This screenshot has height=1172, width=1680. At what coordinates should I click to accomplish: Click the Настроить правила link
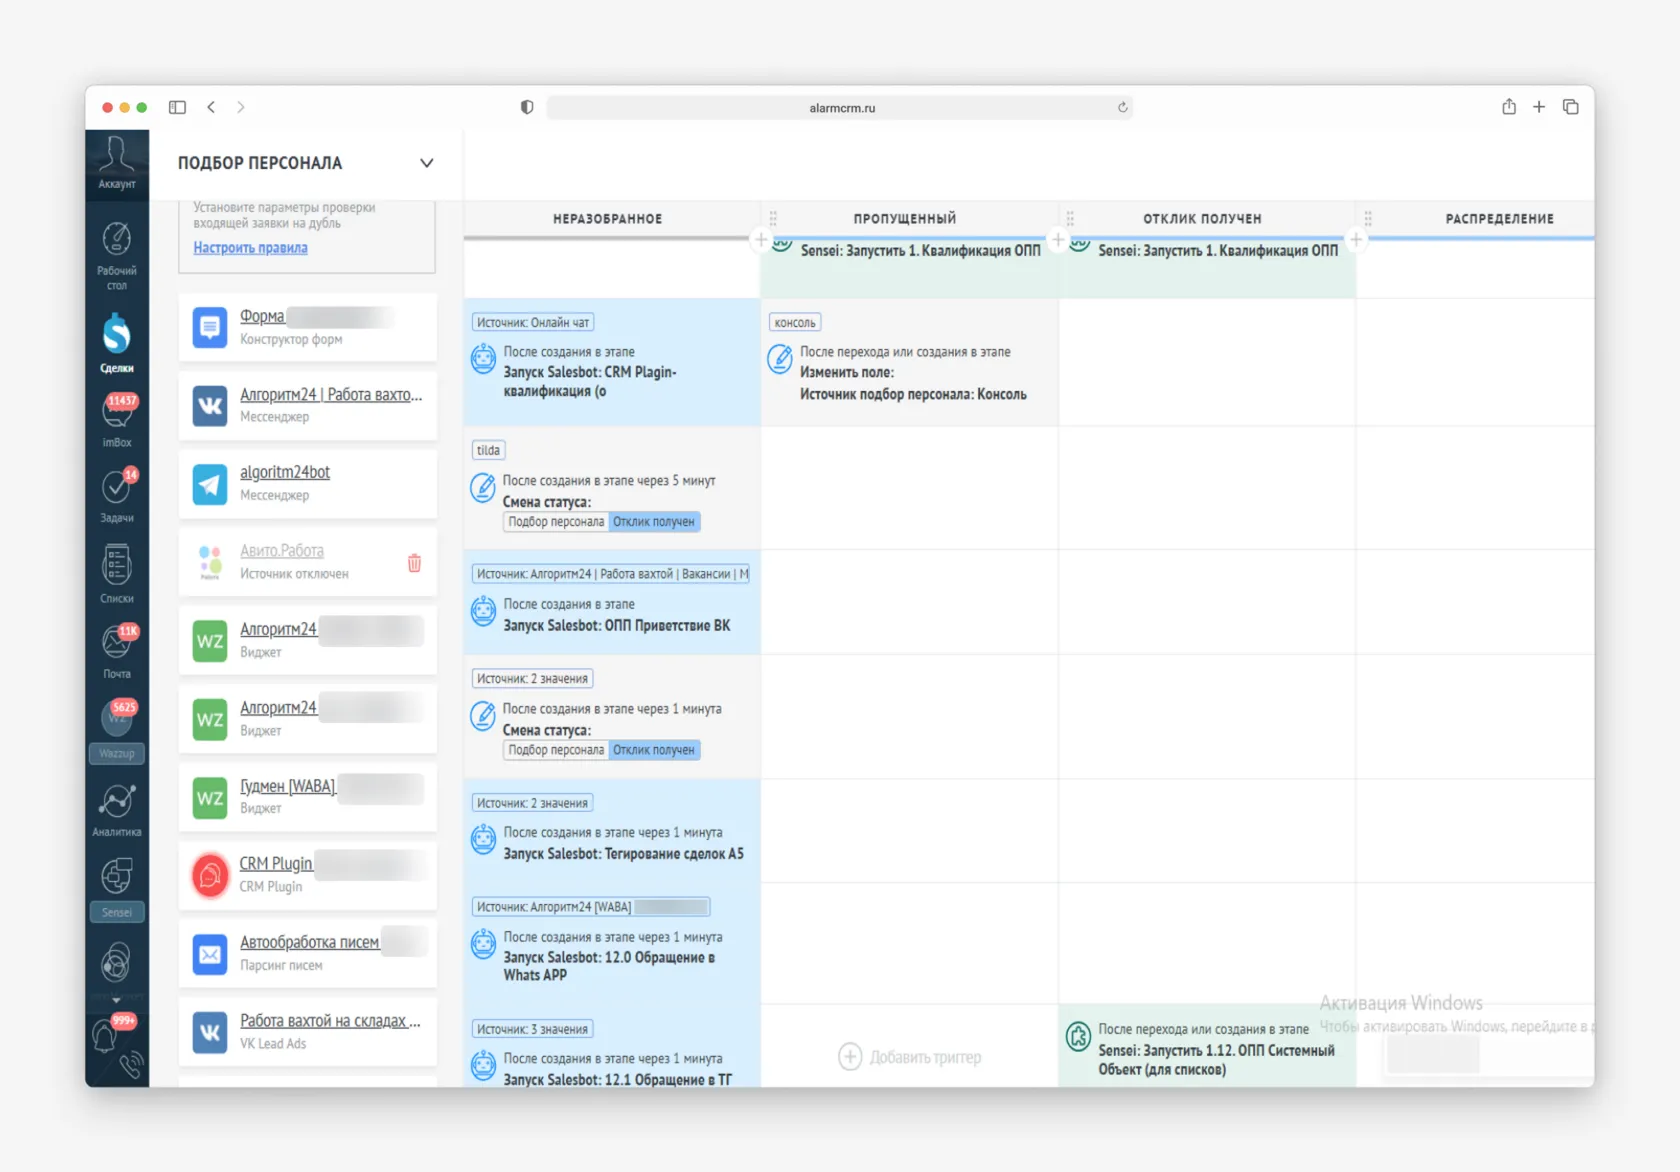coord(250,248)
